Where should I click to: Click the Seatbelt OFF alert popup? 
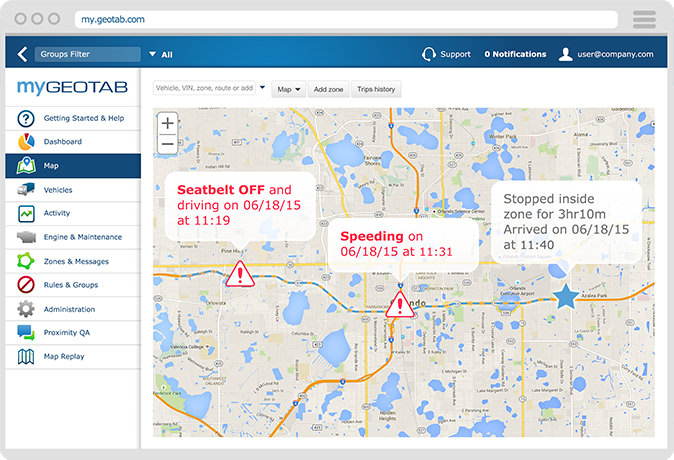click(x=240, y=206)
